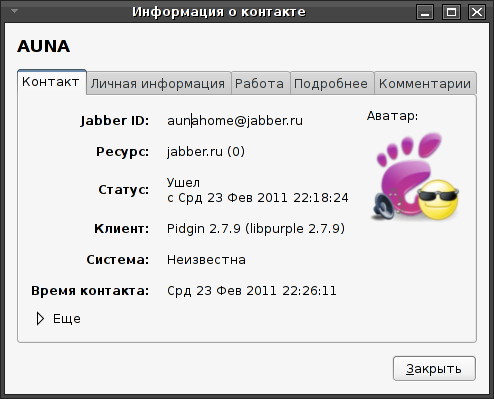Click the status text Ушел
The image size is (494, 399).
pos(183,183)
